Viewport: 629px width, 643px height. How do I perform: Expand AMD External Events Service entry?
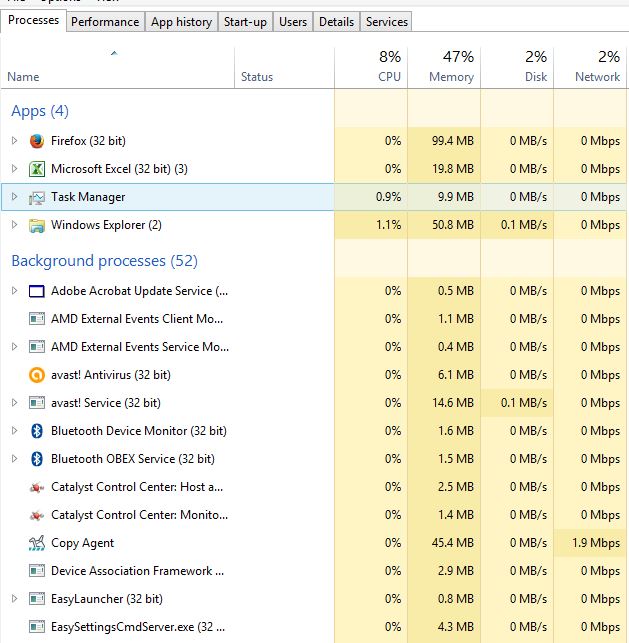[14, 347]
